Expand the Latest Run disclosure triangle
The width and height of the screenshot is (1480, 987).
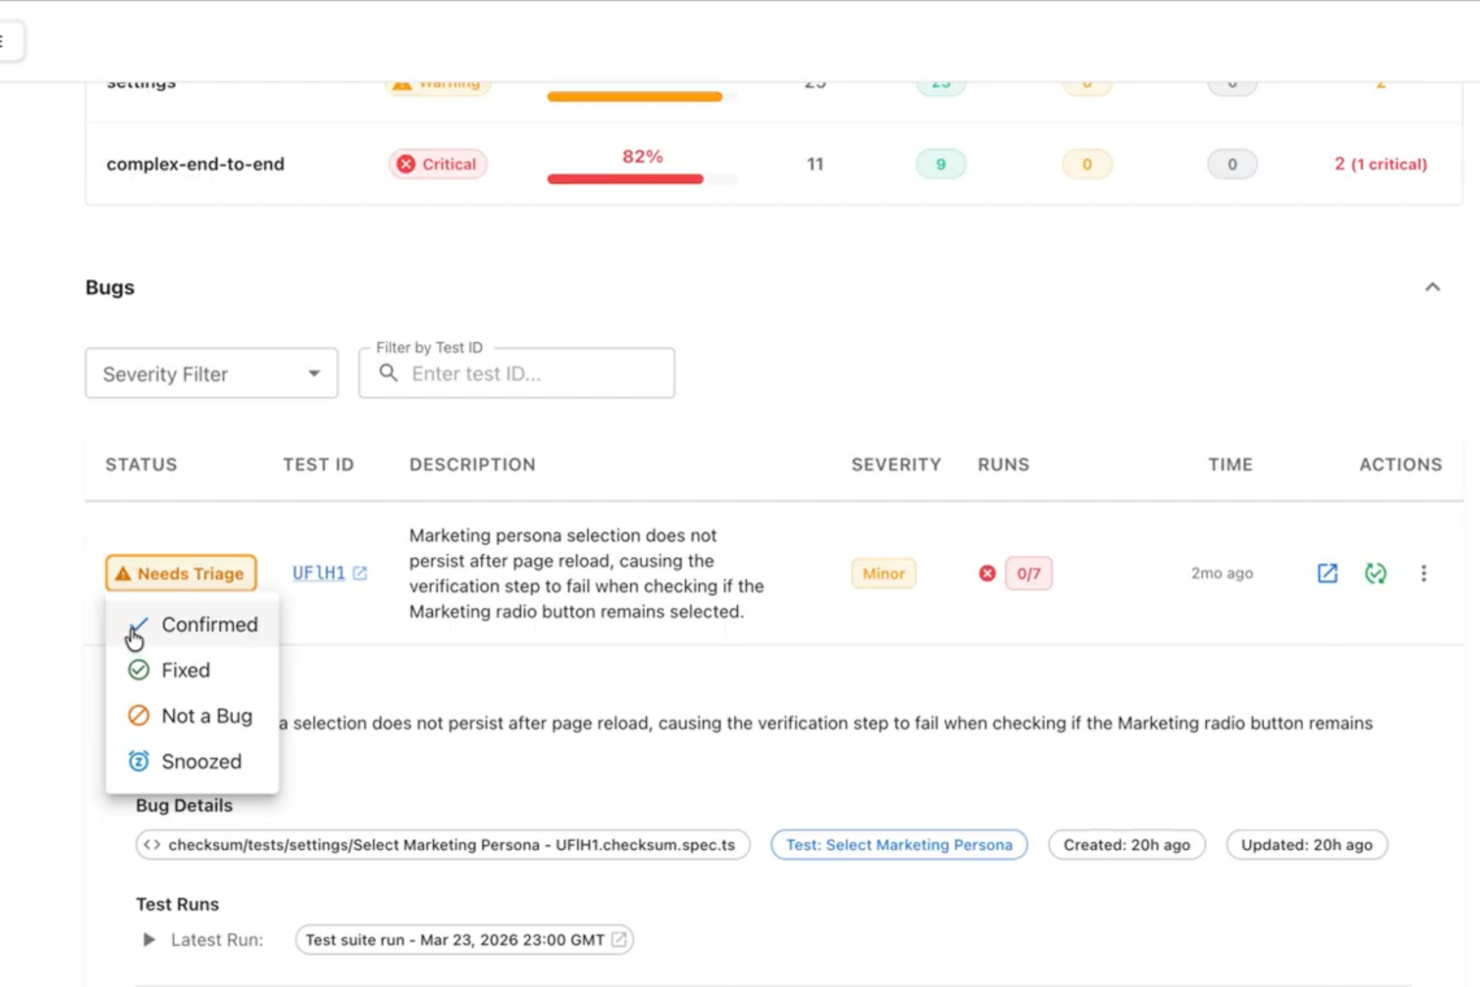click(149, 939)
